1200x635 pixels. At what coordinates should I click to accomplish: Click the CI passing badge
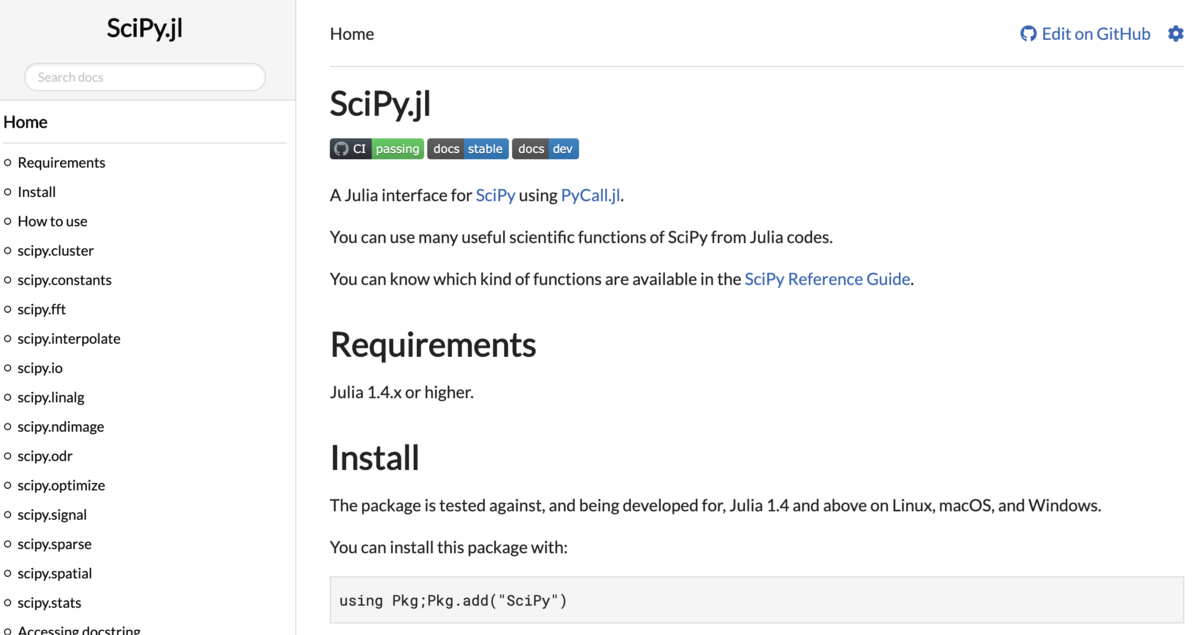pyautogui.click(x=377, y=149)
